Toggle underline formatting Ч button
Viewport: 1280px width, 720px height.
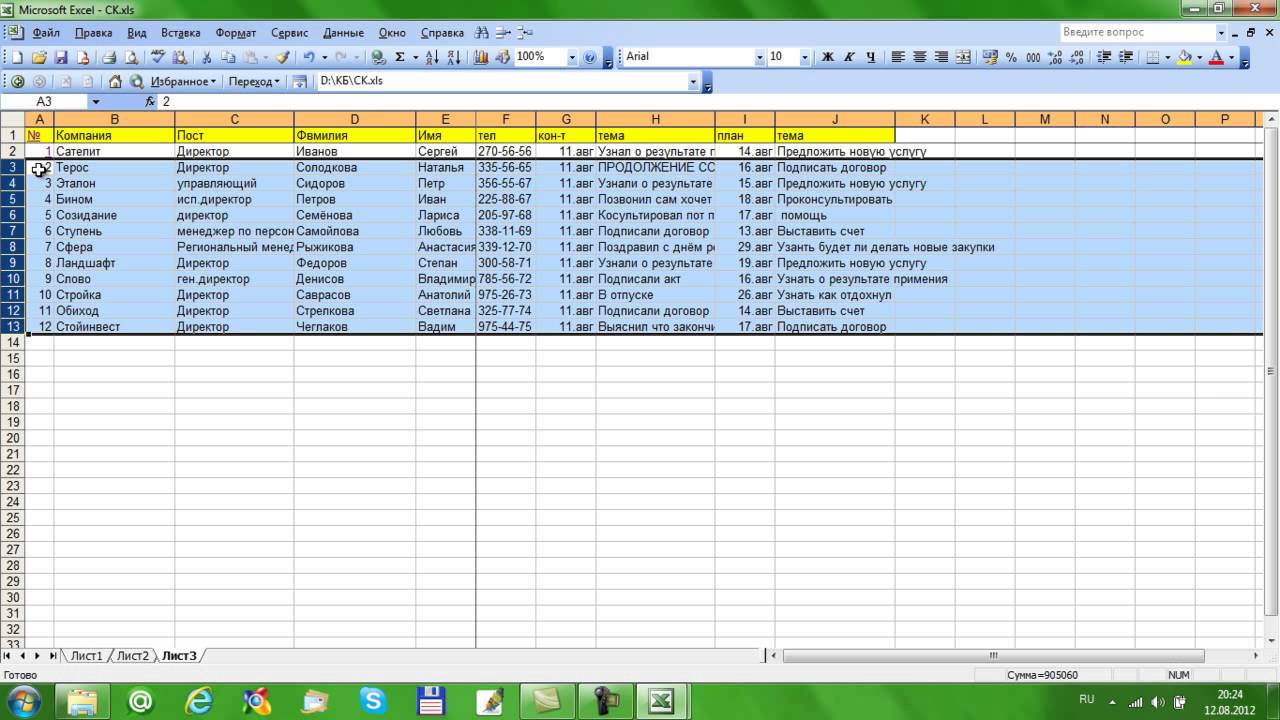[871, 57]
